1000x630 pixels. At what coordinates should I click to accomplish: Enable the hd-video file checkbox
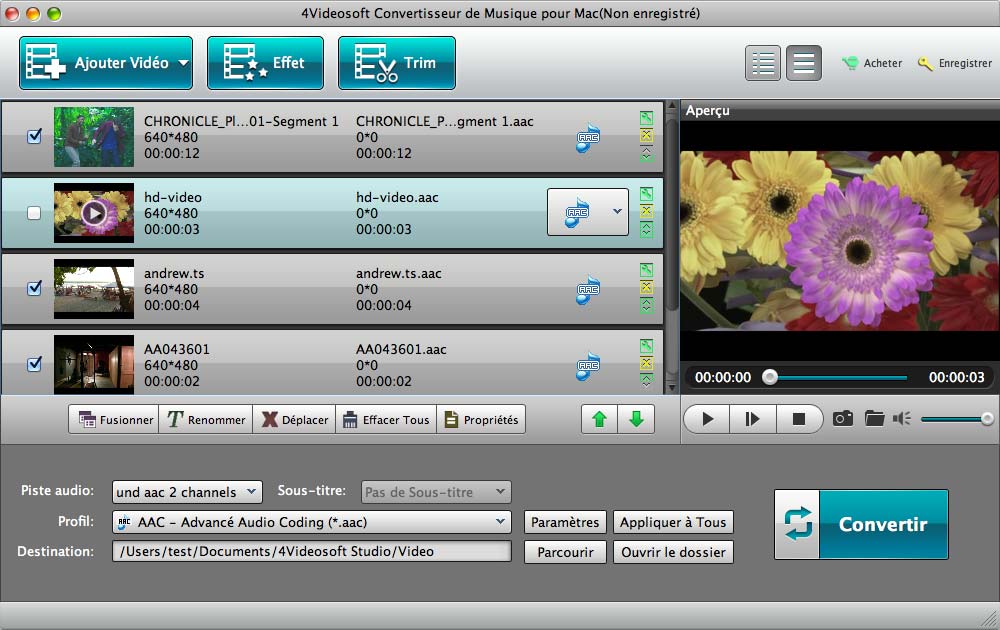34,213
